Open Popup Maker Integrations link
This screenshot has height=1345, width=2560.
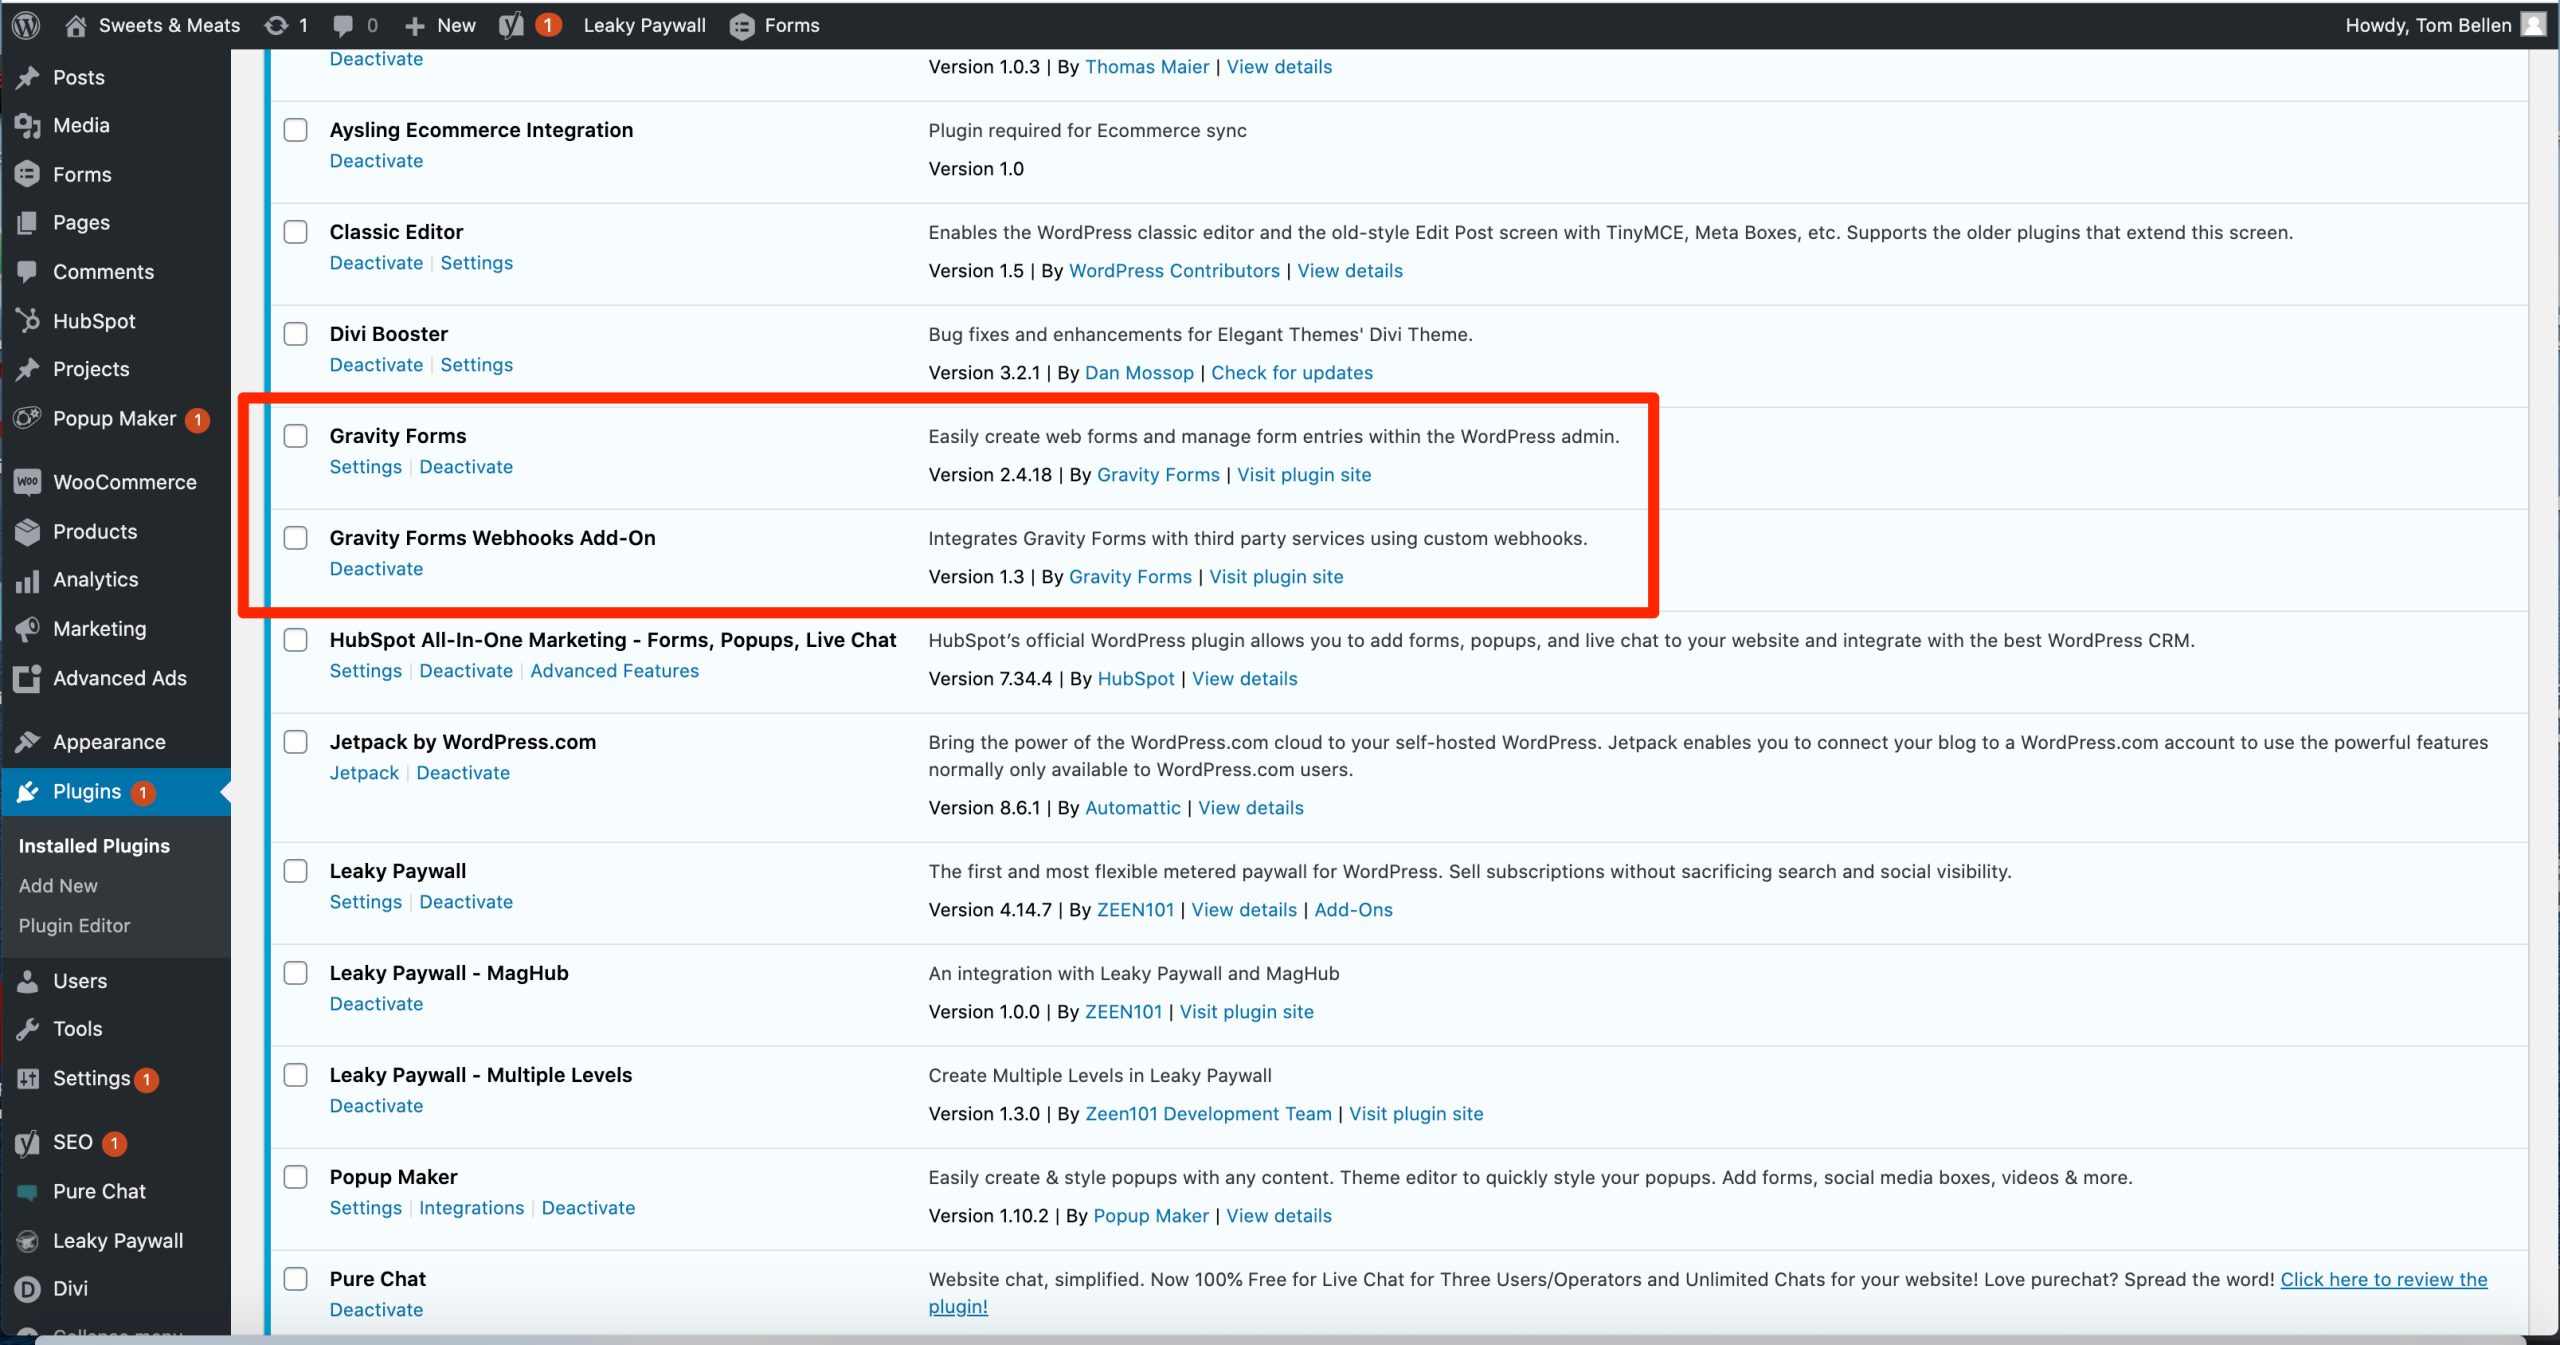(x=471, y=1208)
